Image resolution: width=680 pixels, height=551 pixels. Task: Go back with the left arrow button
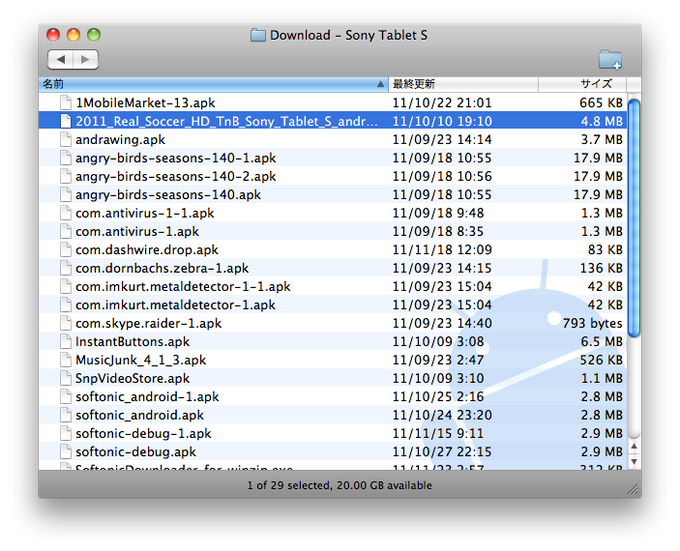point(60,59)
